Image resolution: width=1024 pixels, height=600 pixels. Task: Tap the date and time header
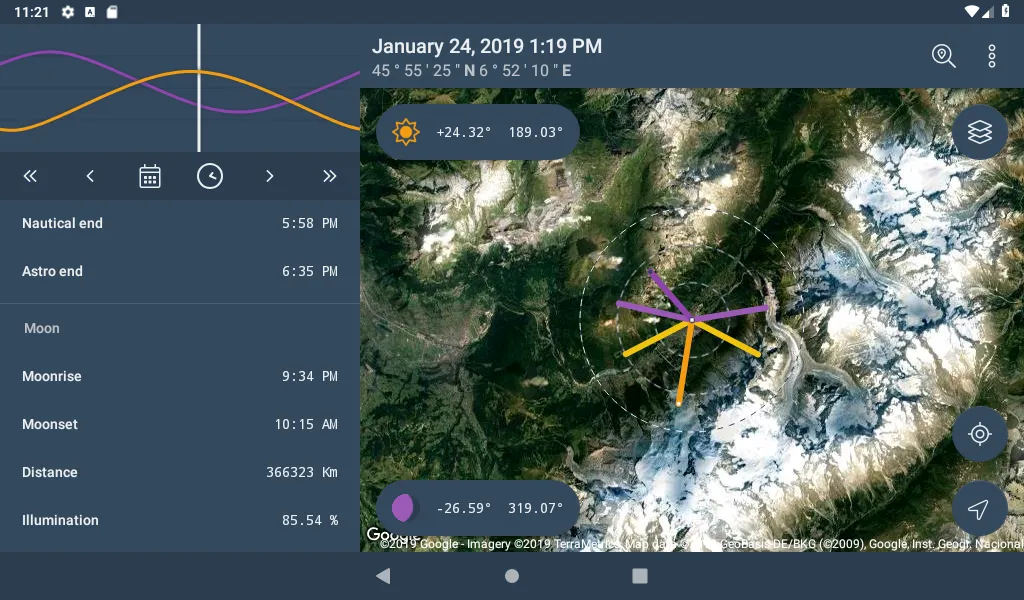[x=487, y=47]
